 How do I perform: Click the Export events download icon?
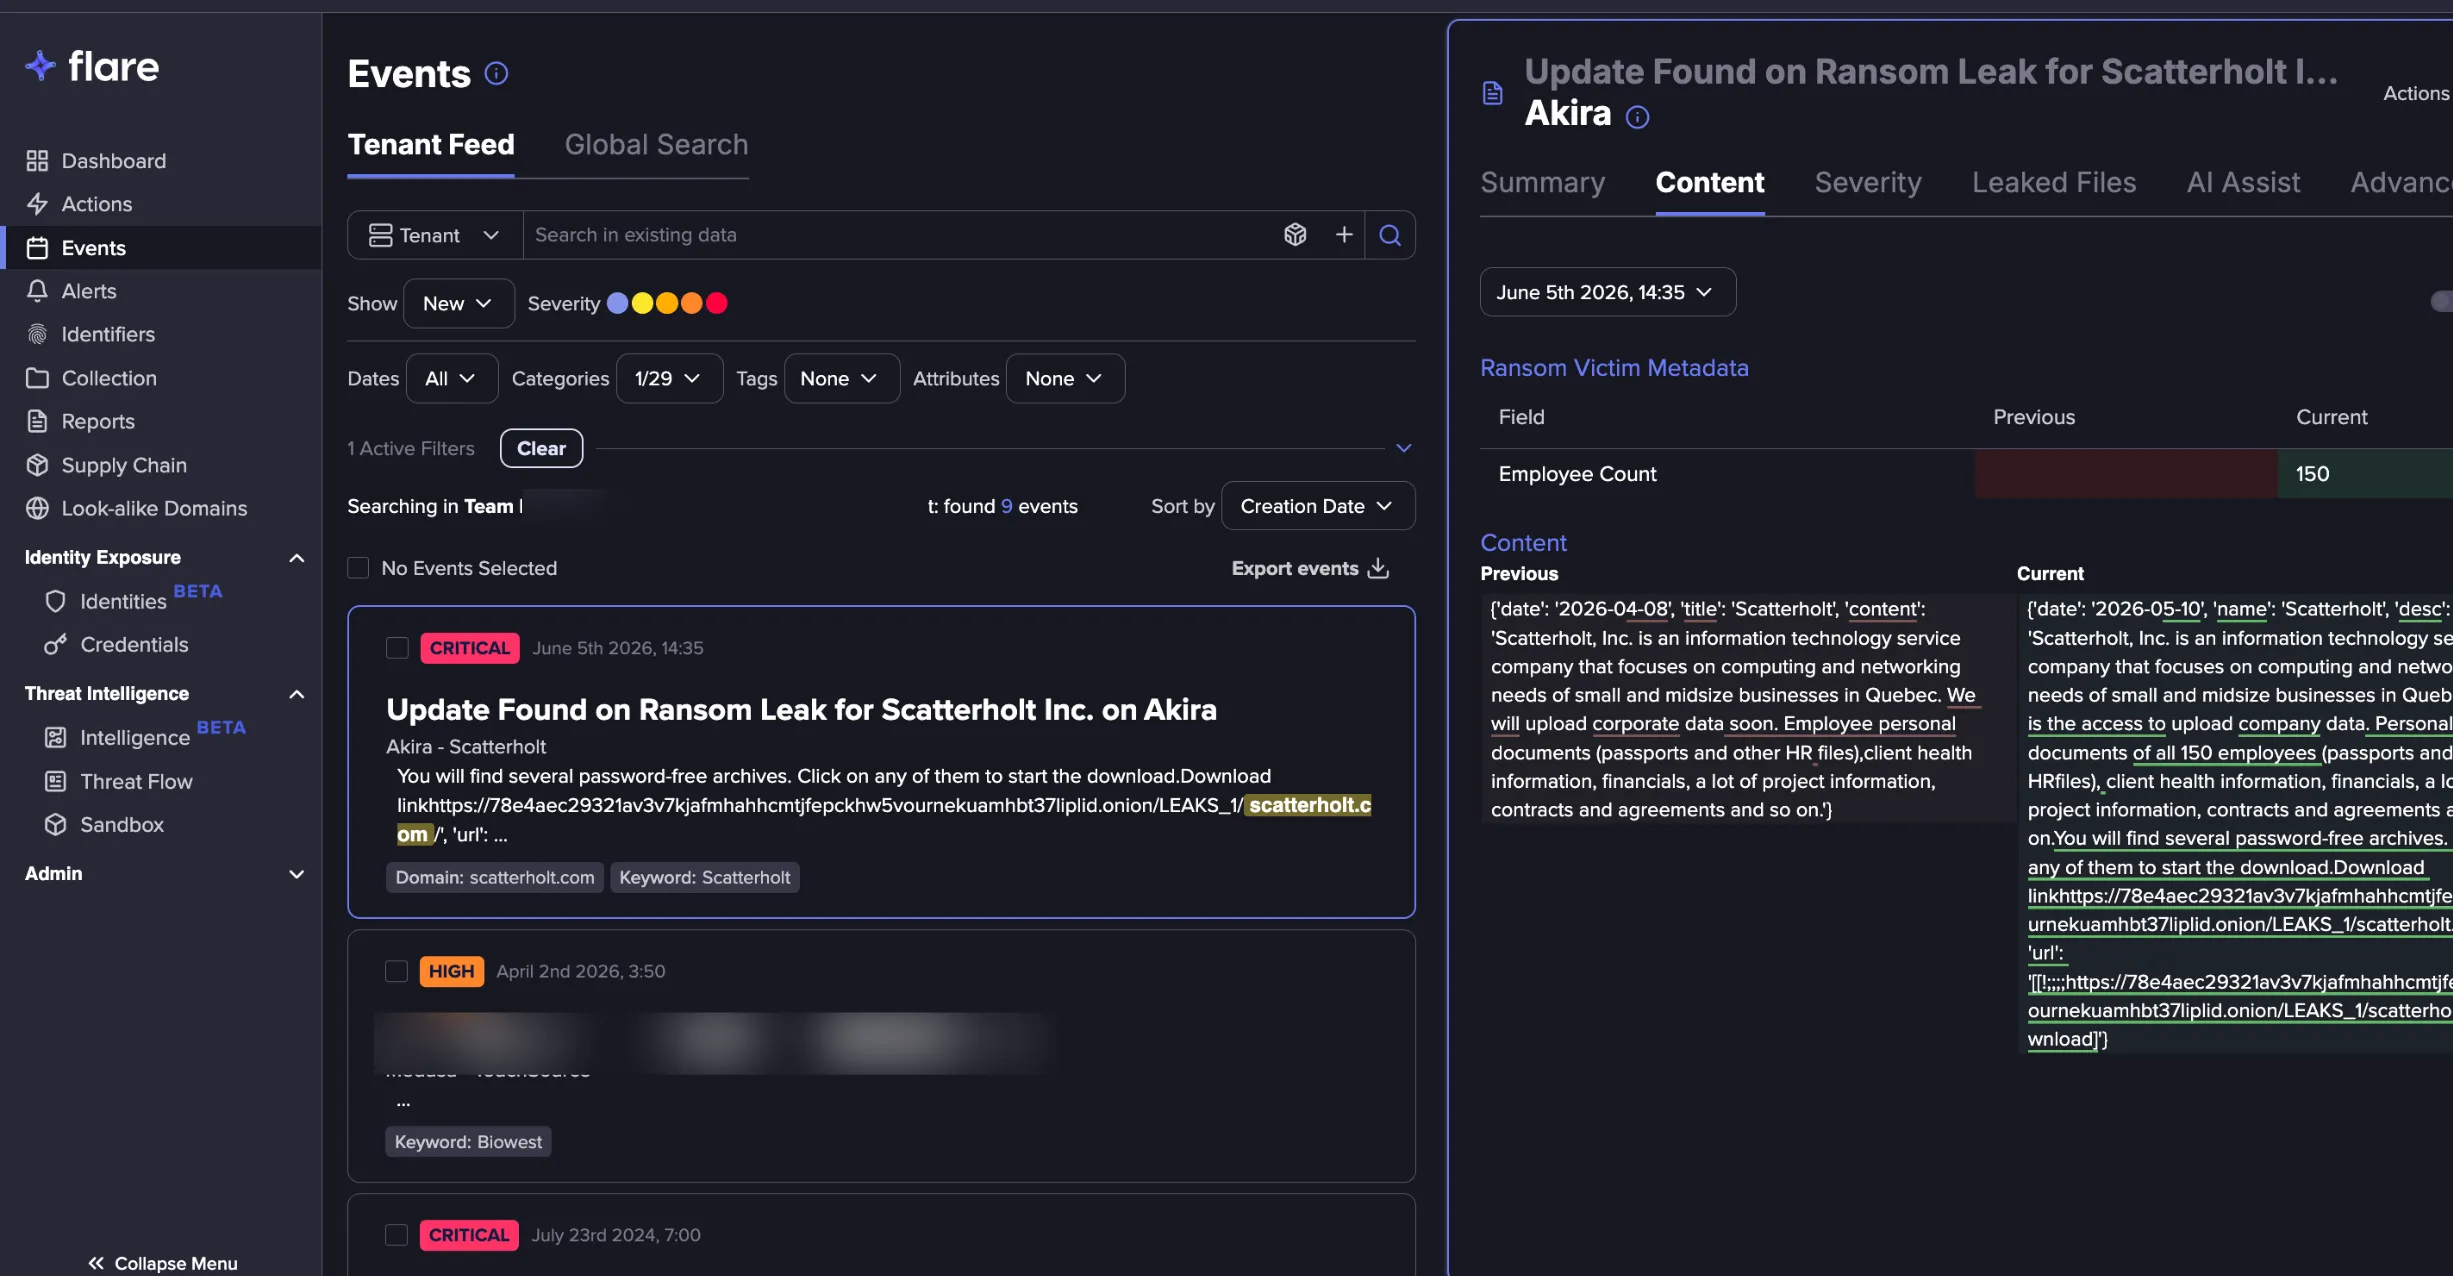1379,568
